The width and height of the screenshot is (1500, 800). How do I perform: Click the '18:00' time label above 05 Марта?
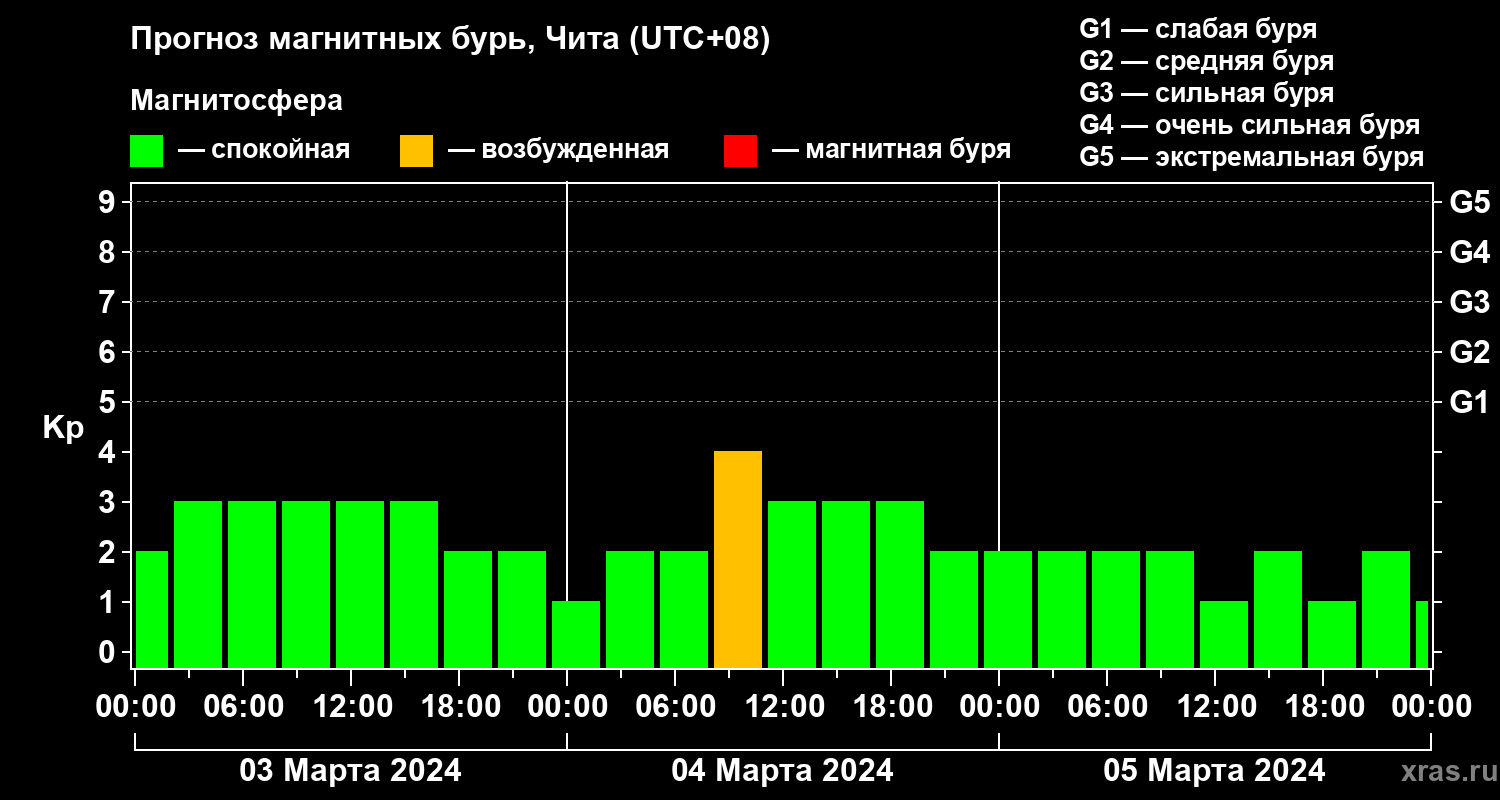pyautogui.click(x=1324, y=706)
